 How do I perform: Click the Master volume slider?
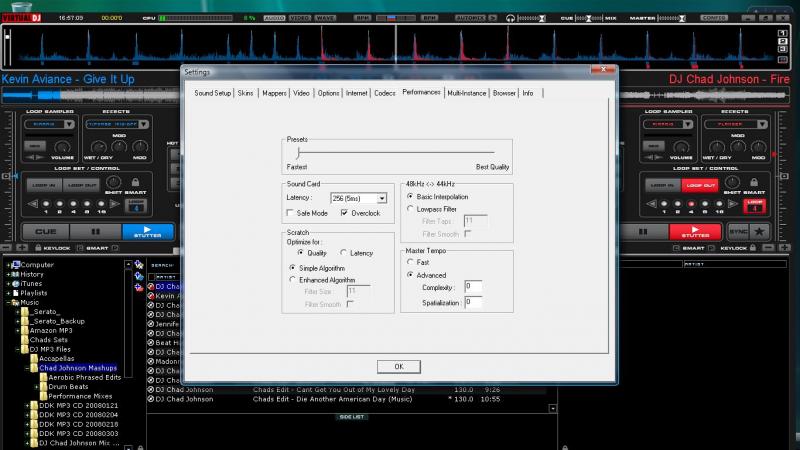[x=671, y=18]
